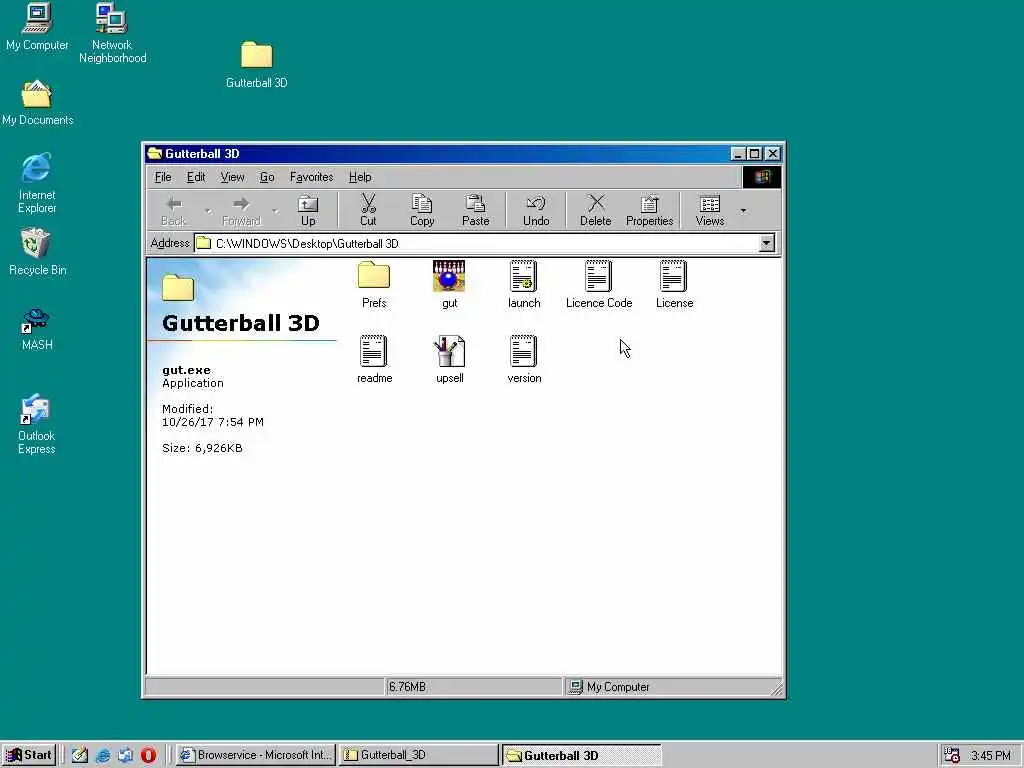The height and width of the screenshot is (768, 1024).
Task: Launch Opera from the quick launch bar
Action: [x=148, y=755]
